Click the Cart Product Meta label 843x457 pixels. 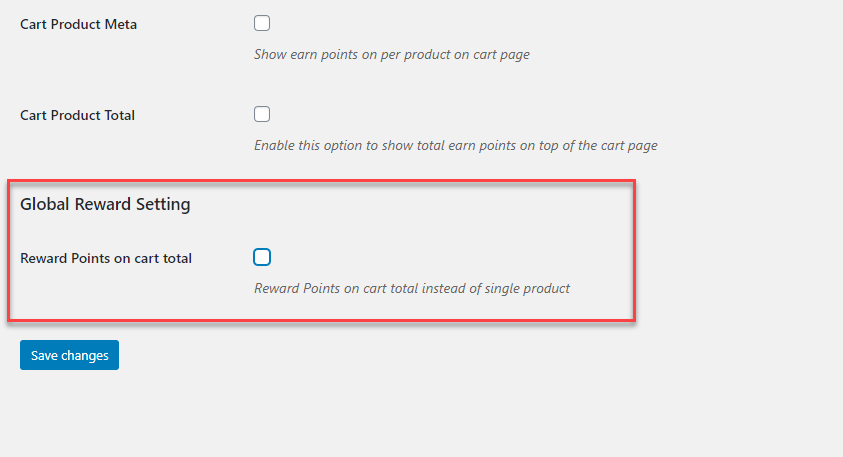pos(78,24)
